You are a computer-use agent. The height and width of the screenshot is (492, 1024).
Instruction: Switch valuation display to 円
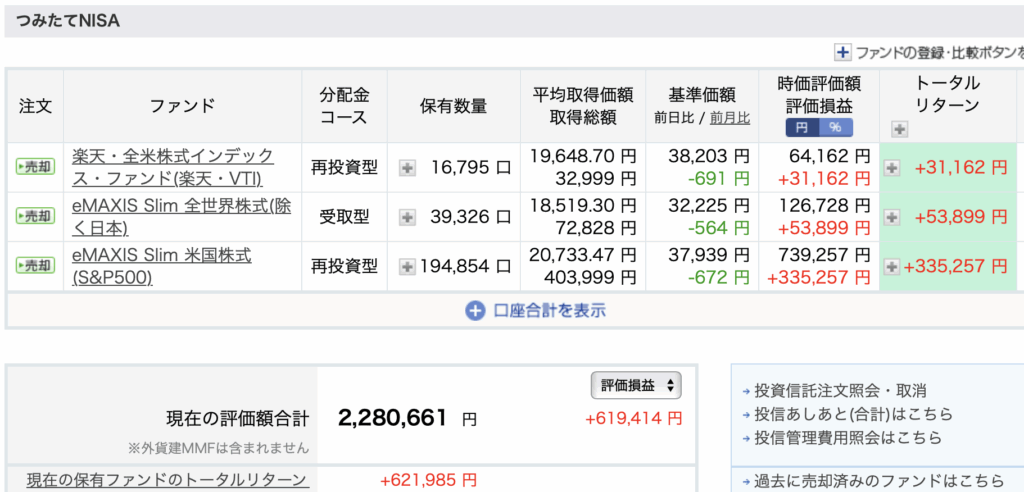click(802, 127)
